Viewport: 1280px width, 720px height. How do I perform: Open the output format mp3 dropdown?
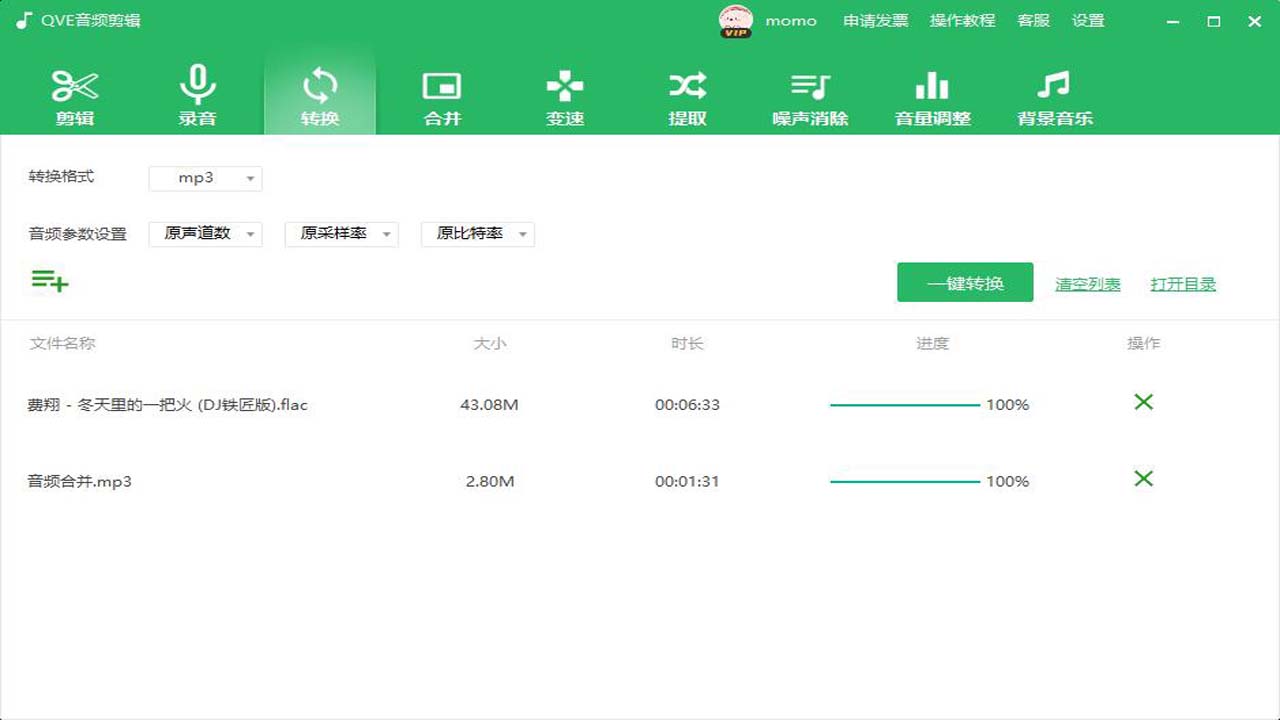(205, 179)
